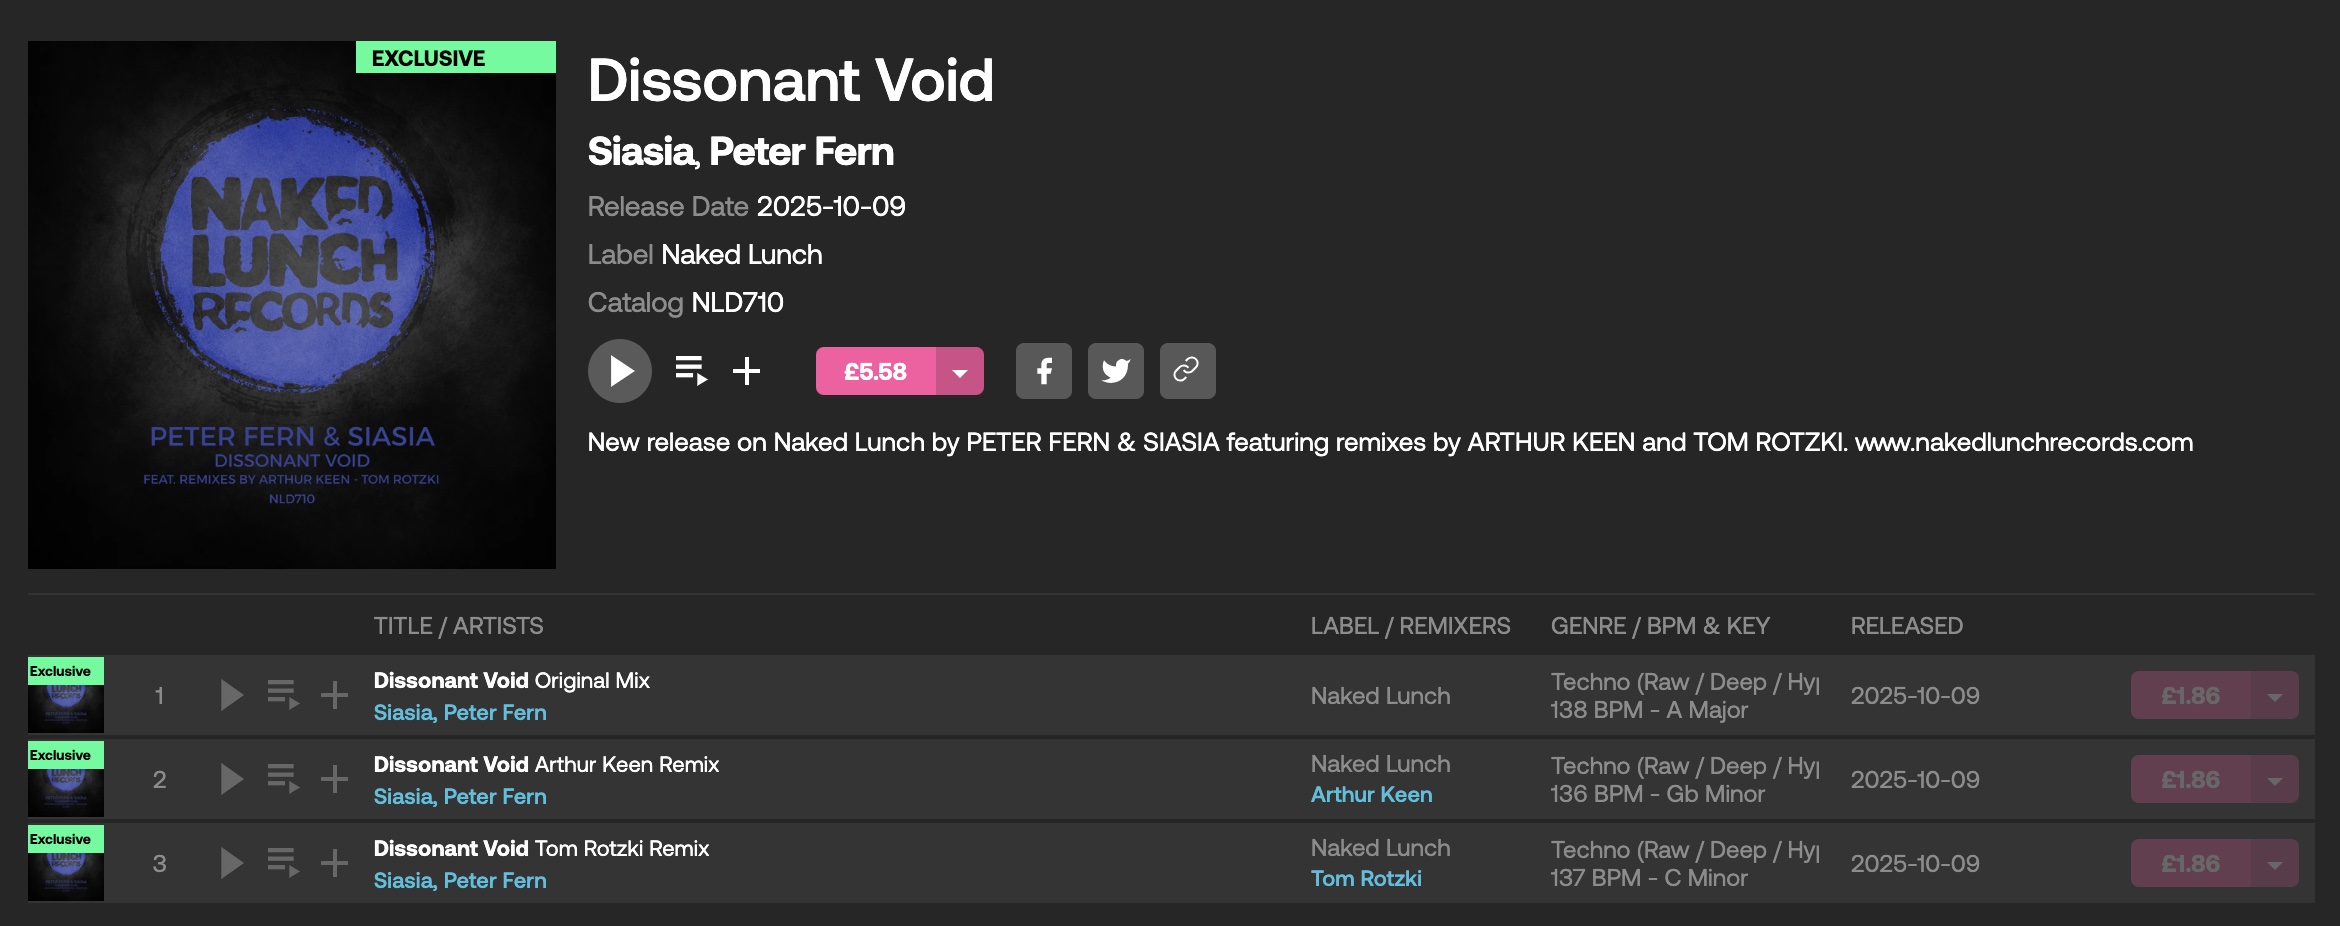This screenshot has width=2340, height=926.
Task: Open price dropdown for Tom Rotzki Remix
Action: click(2275, 864)
